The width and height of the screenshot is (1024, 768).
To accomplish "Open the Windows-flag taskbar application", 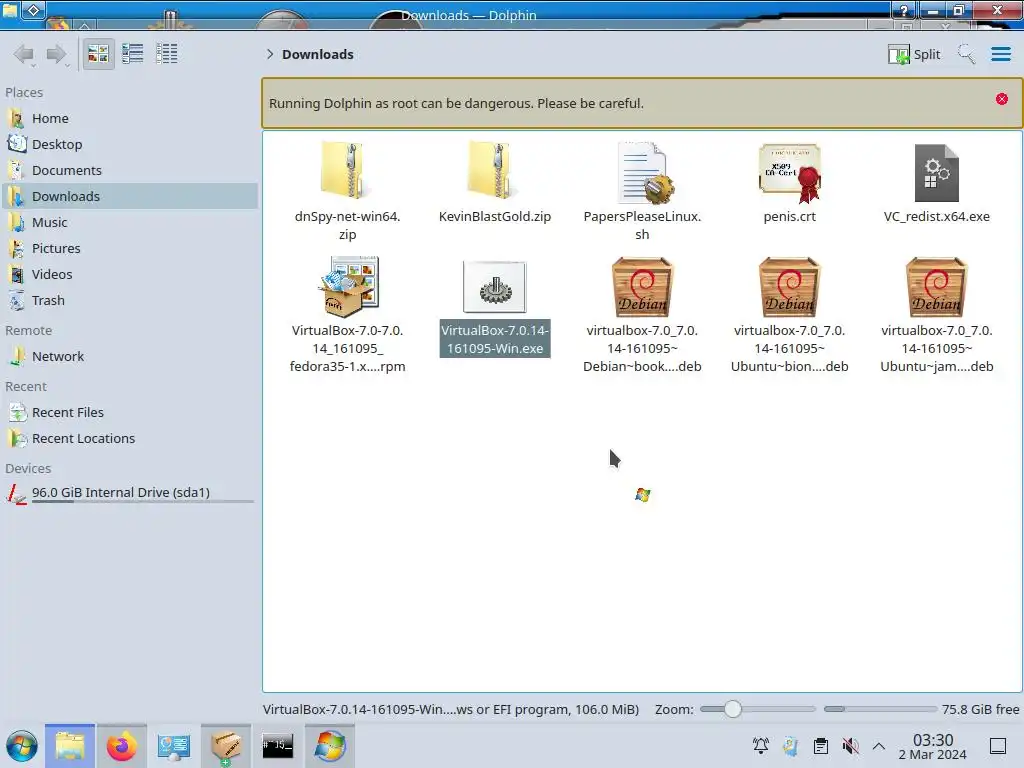I will [x=330, y=746].
